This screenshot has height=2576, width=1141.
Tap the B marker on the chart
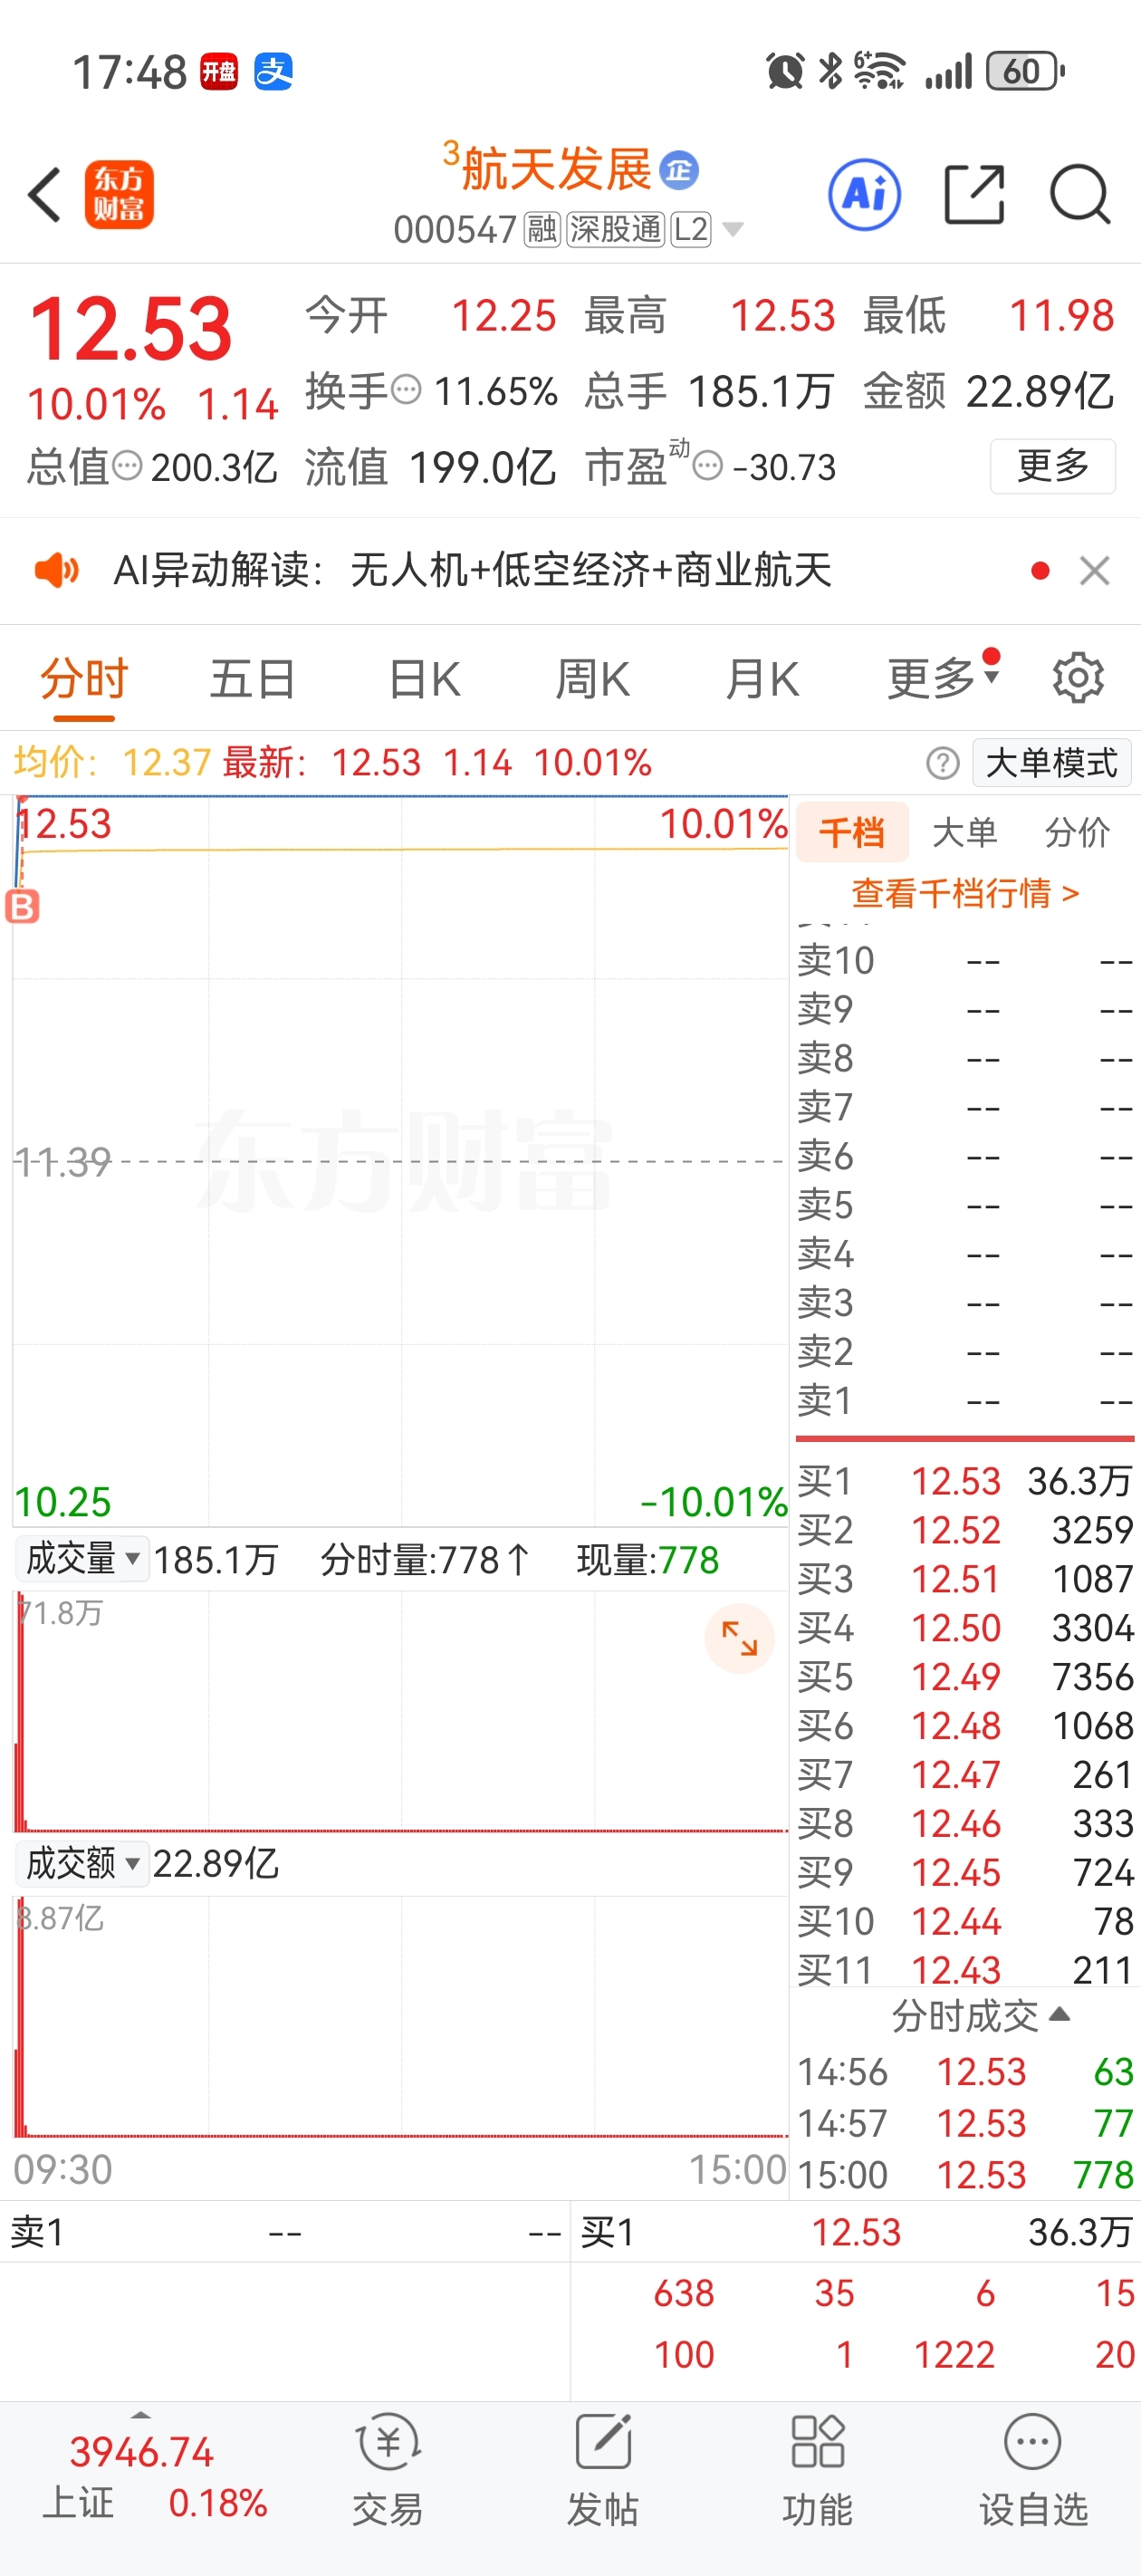coord(22,906)
